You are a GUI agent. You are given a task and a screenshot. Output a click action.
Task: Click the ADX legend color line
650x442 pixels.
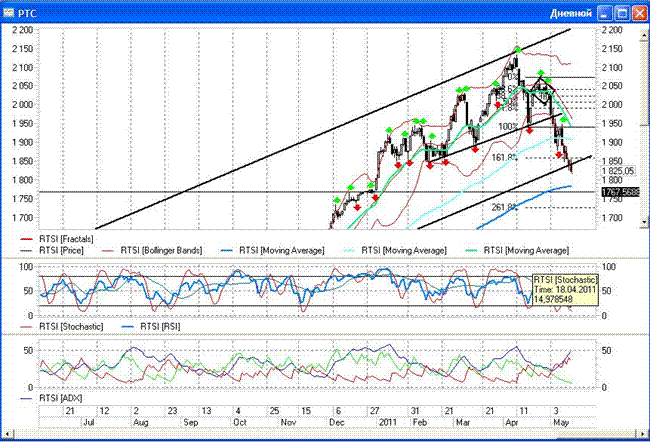[x=26, y=398]
